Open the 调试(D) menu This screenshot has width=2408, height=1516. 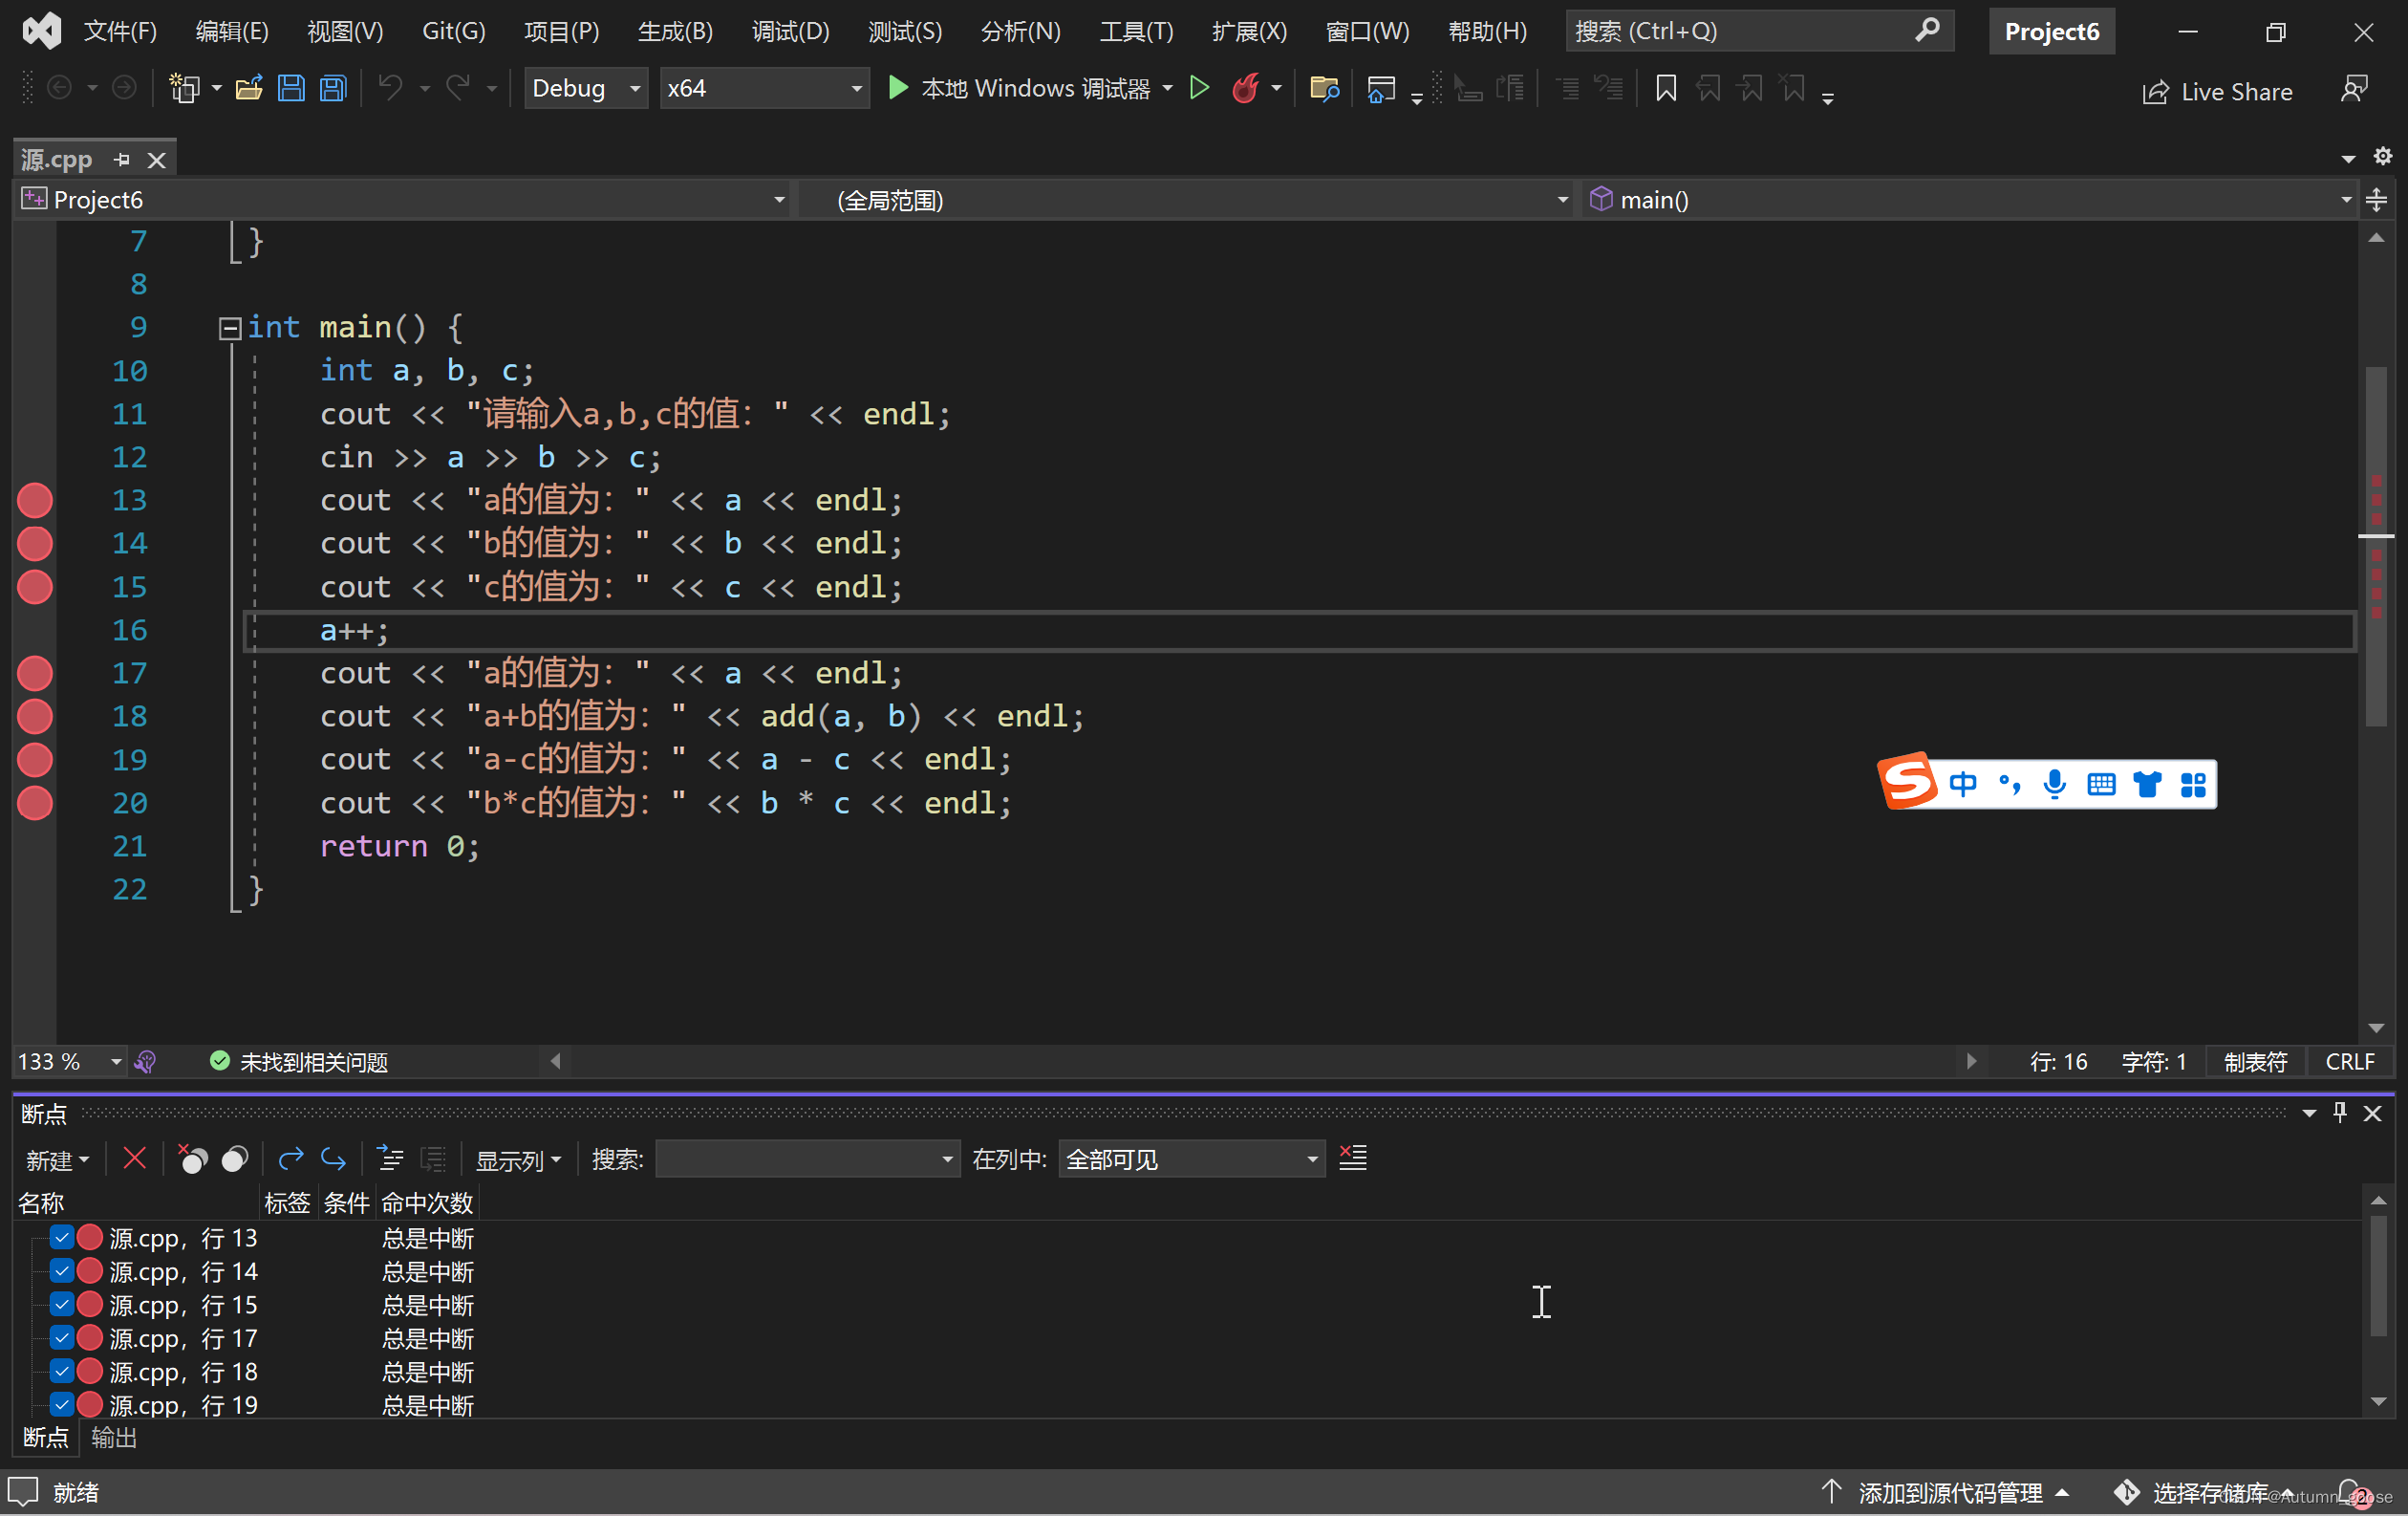pos(790,31)
